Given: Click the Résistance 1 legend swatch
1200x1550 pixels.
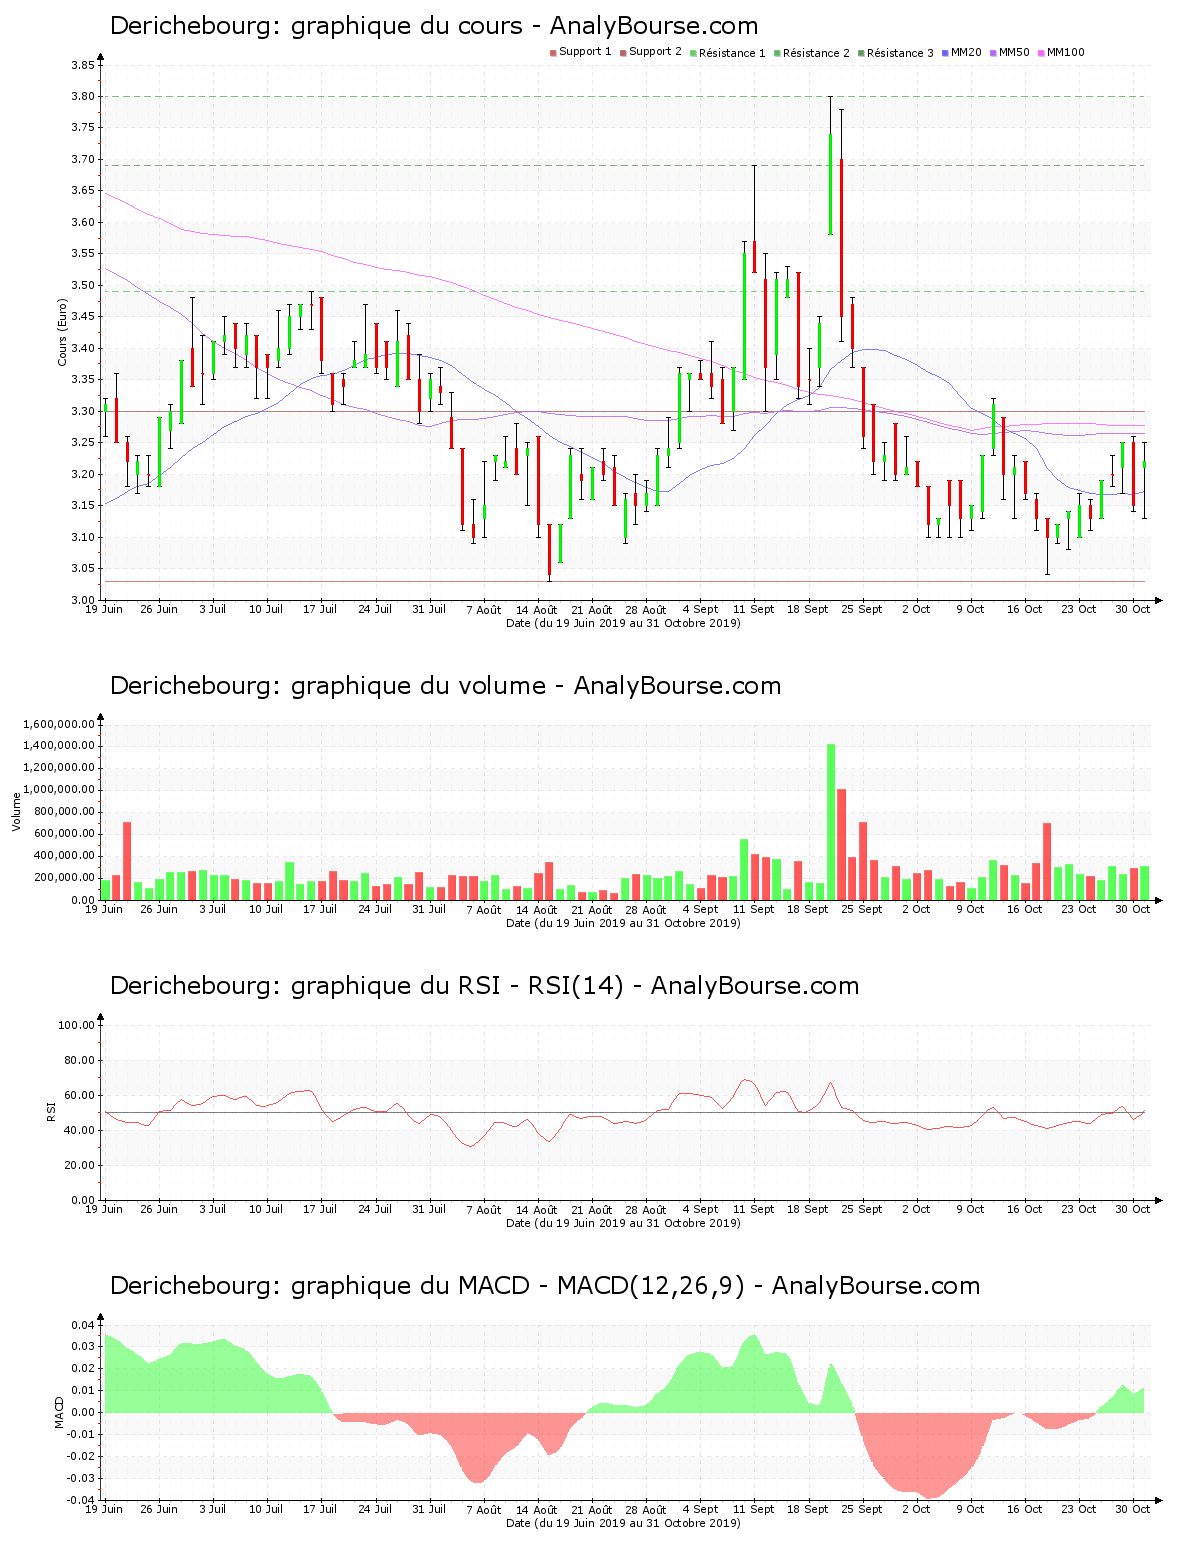Looking at the screenshot, I should (693, 53).
